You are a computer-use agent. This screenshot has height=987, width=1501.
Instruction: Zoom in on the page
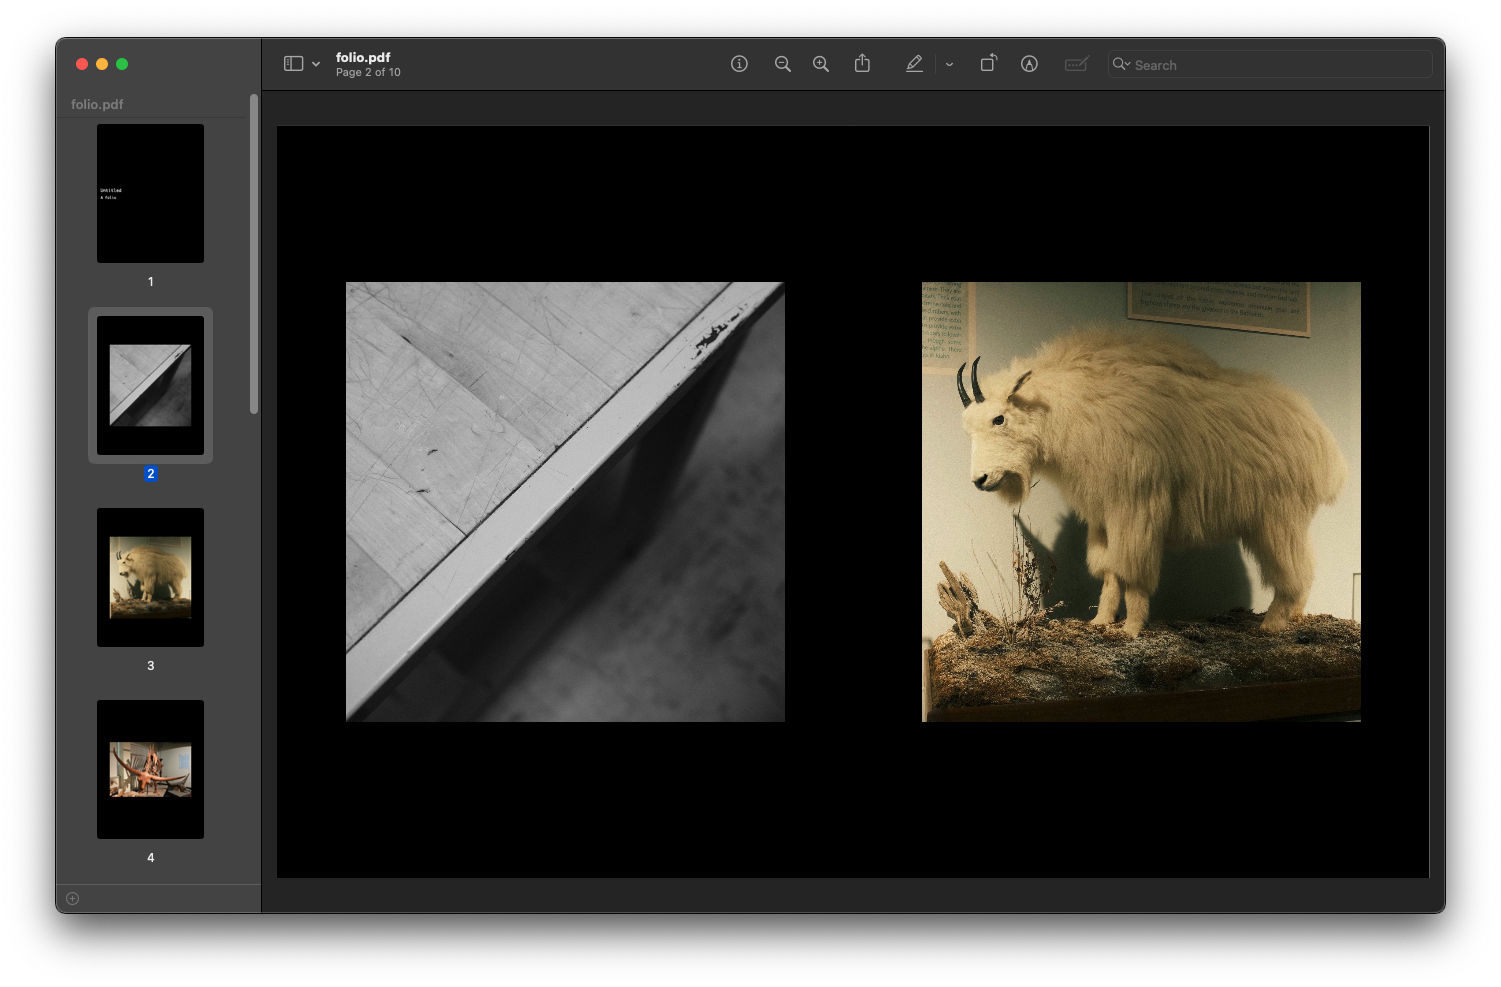click(x=821, y=64)
